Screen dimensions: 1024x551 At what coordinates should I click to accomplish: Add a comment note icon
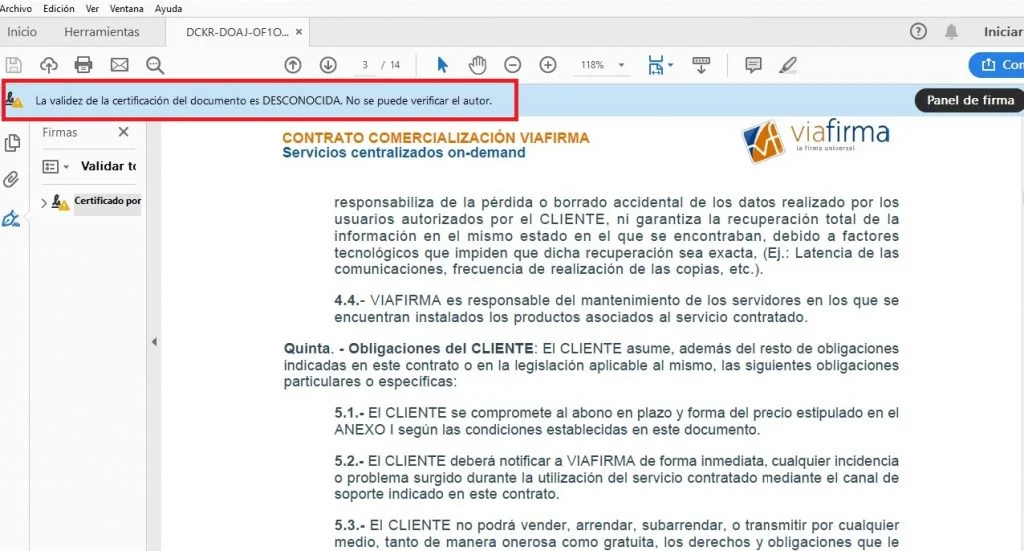coord(753,65)
